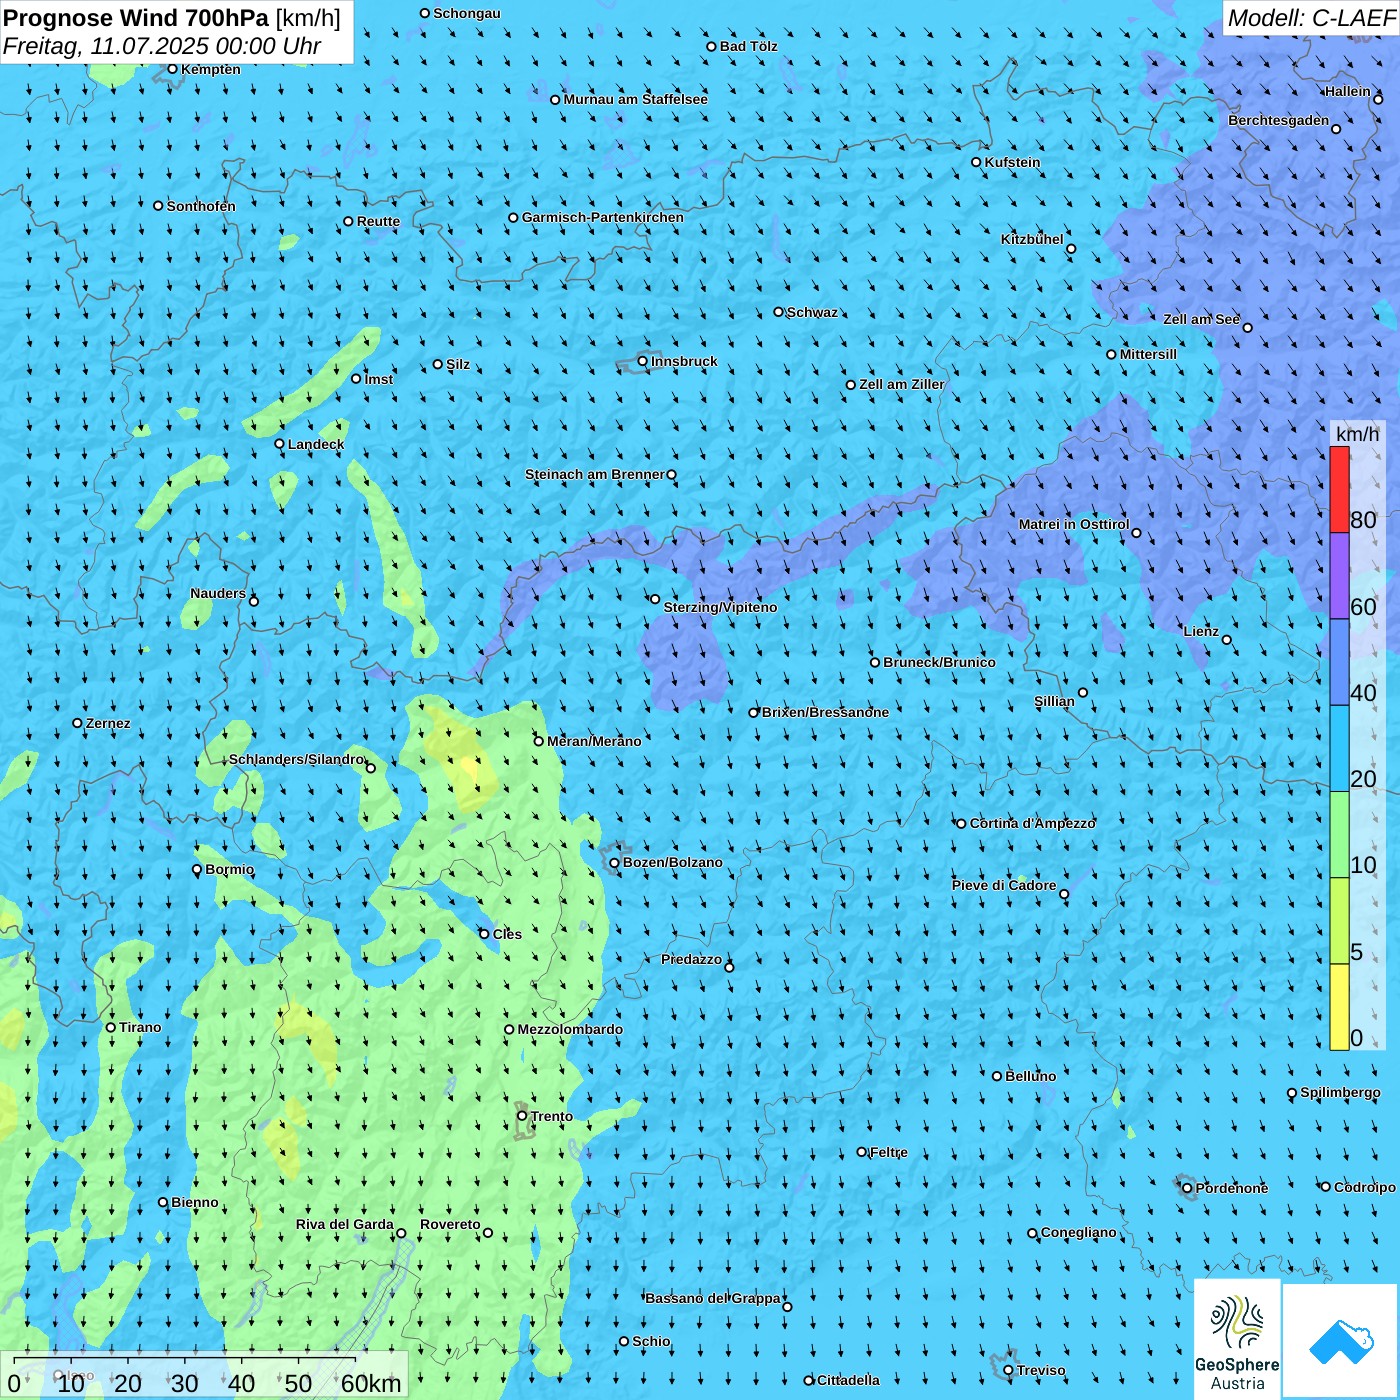
Task: Click the 'Mittersill' label
Action: pos(1149,354)
